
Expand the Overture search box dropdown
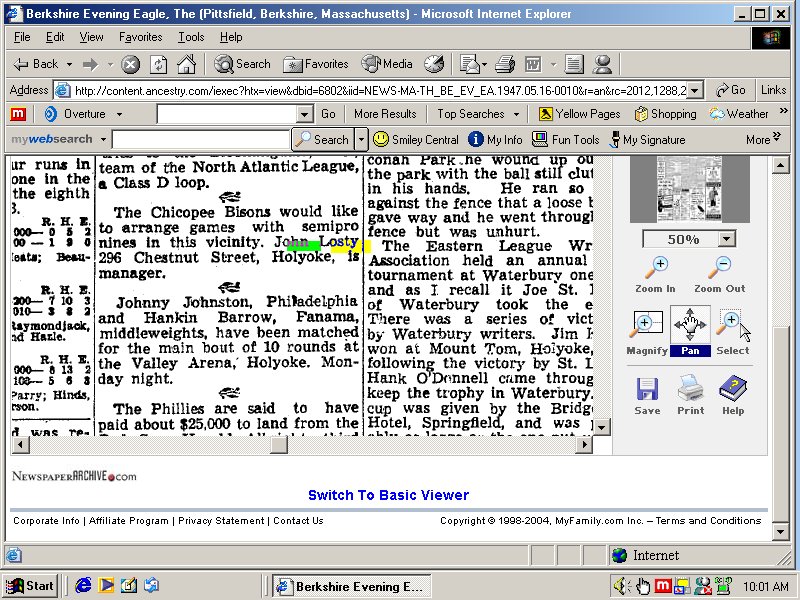(305, 114)
